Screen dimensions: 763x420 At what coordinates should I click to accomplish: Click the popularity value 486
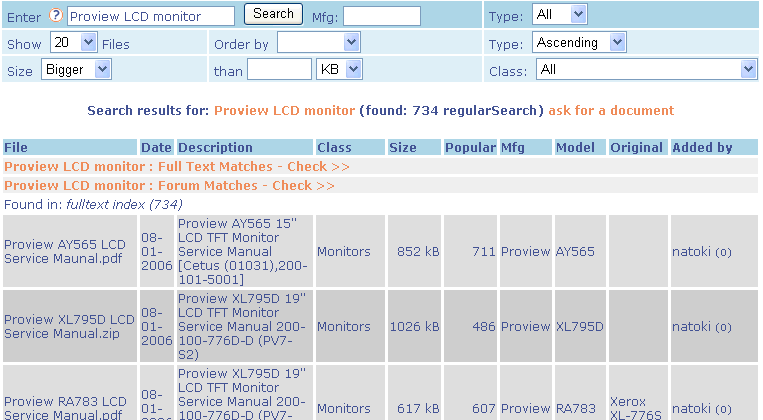click(x=484, y=327)
